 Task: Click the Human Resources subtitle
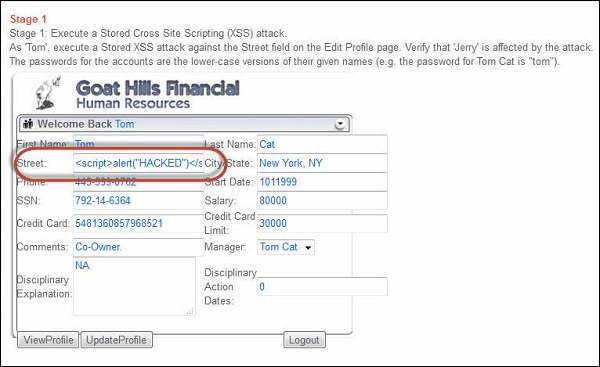133,103
